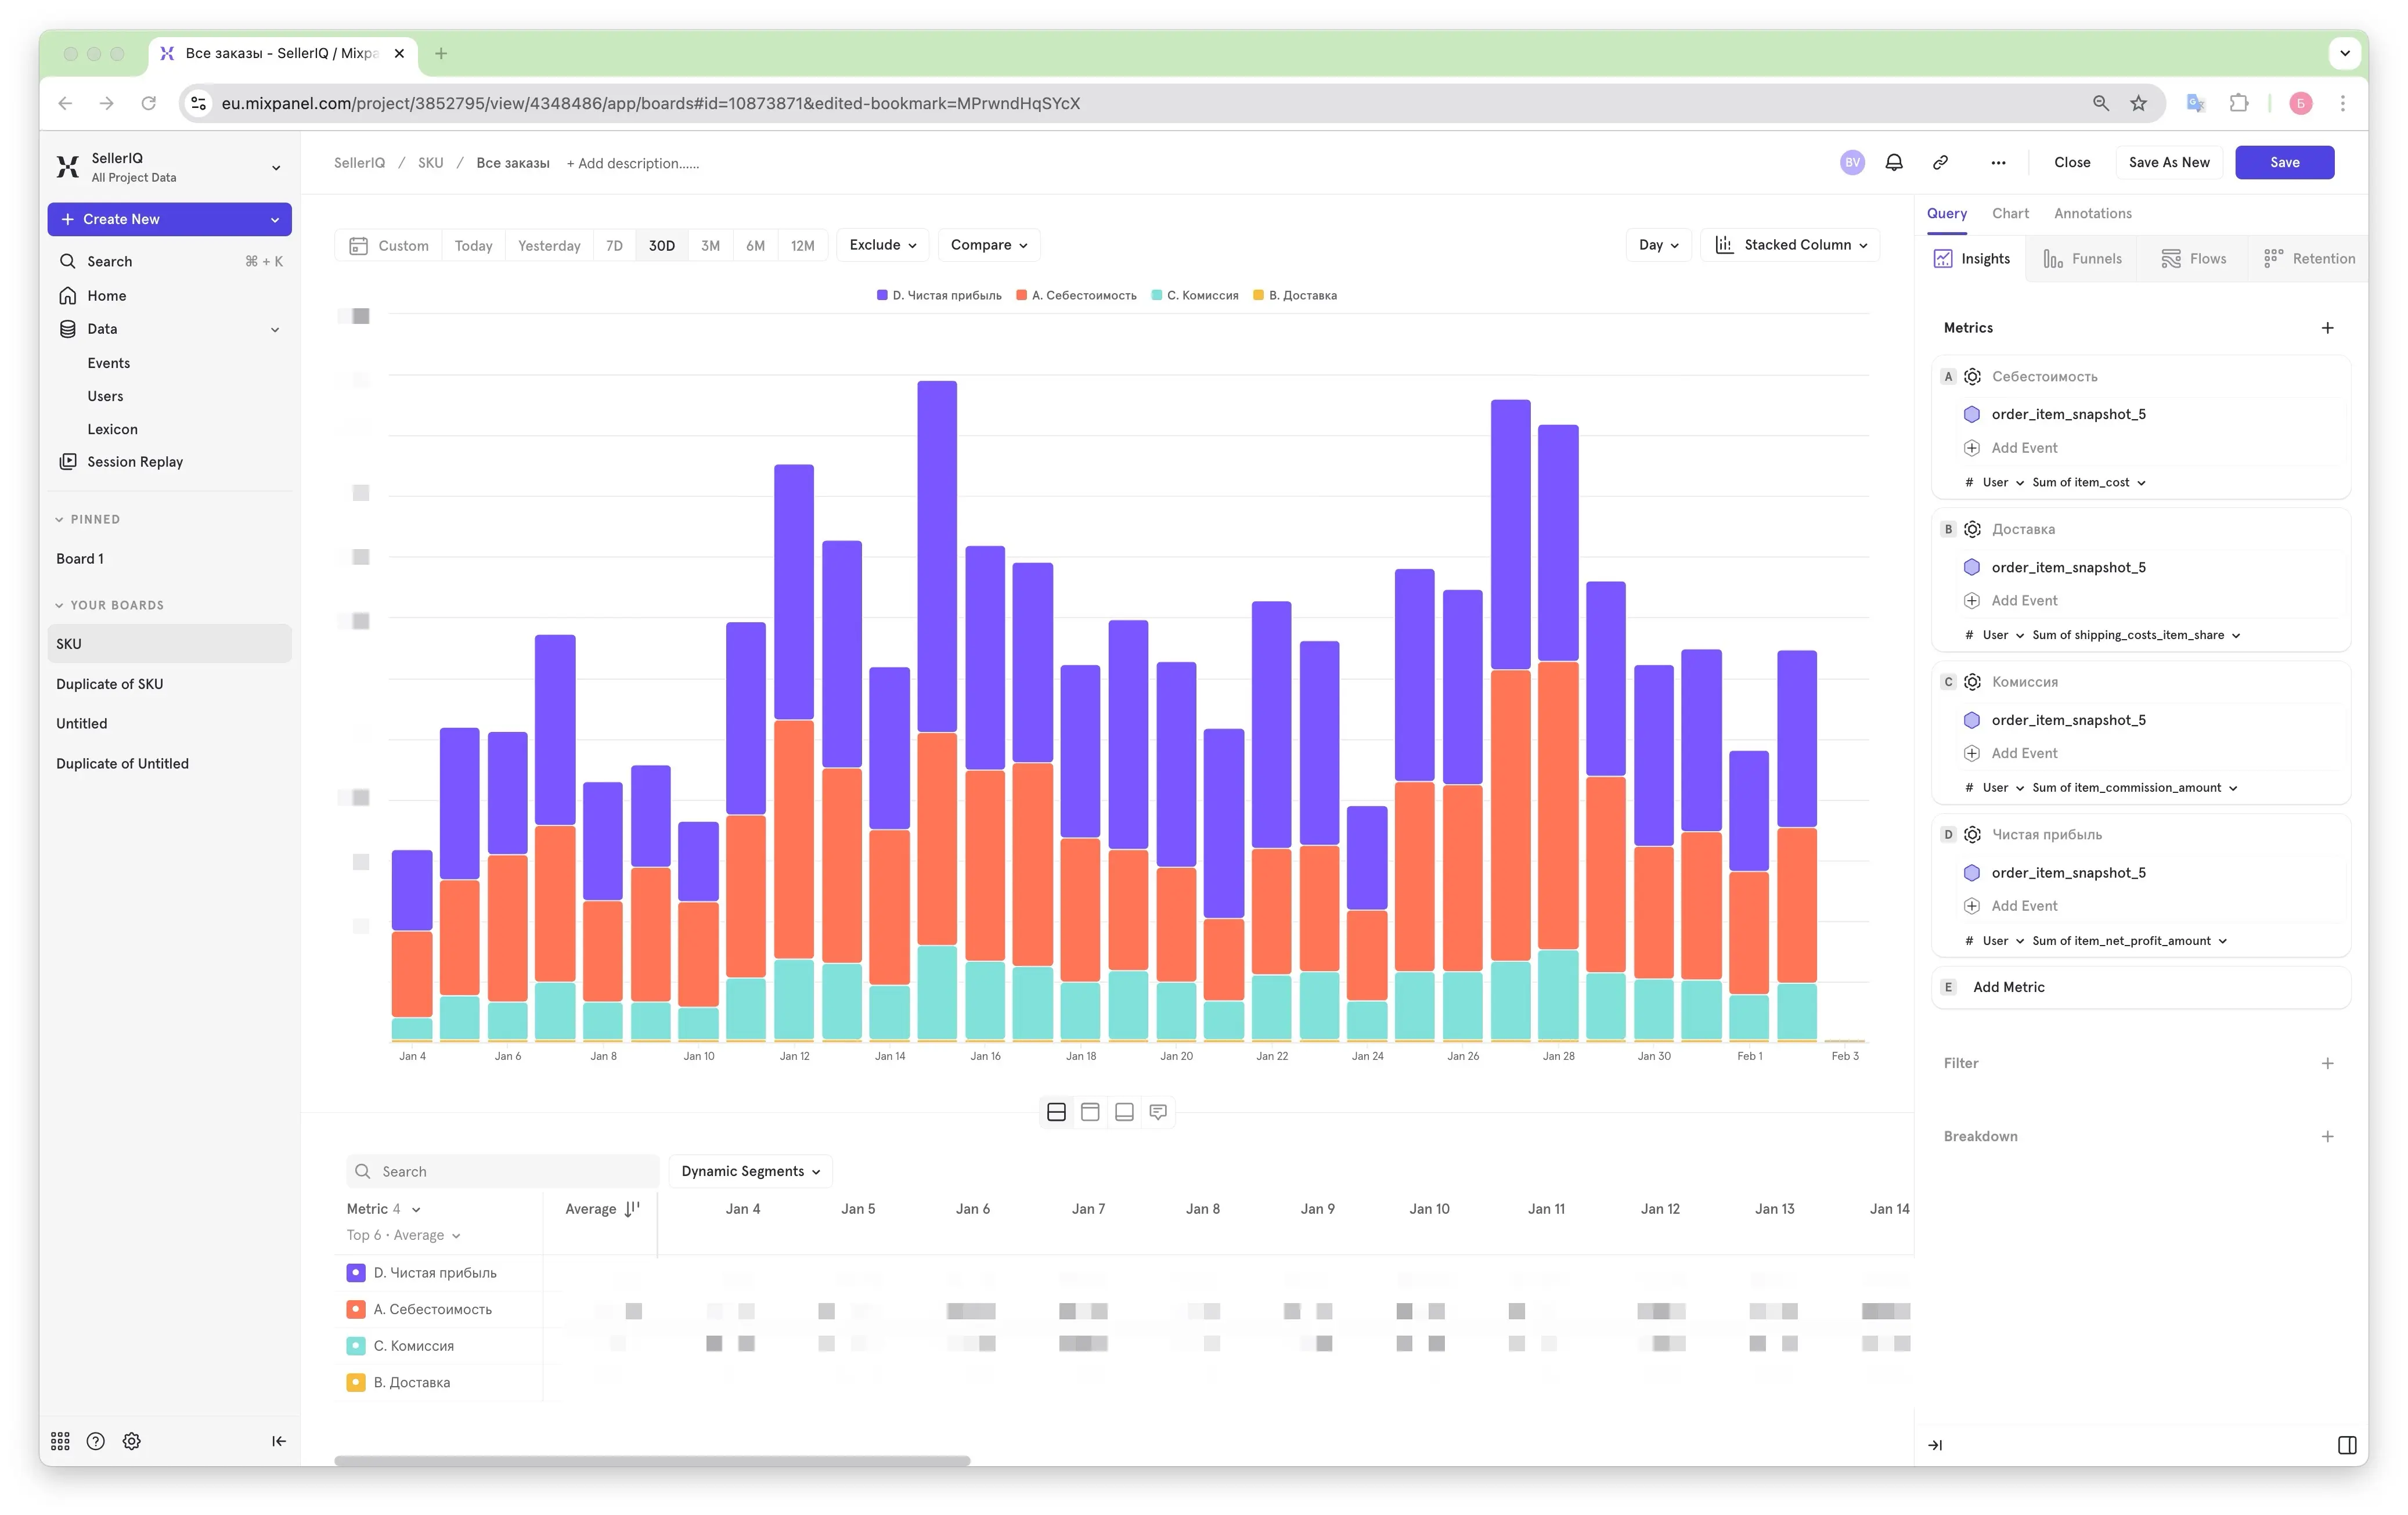Toggle A. Себестоимость in chart legend
This screenshot has width=2408, height=1515.
[x=1076, y=295]
